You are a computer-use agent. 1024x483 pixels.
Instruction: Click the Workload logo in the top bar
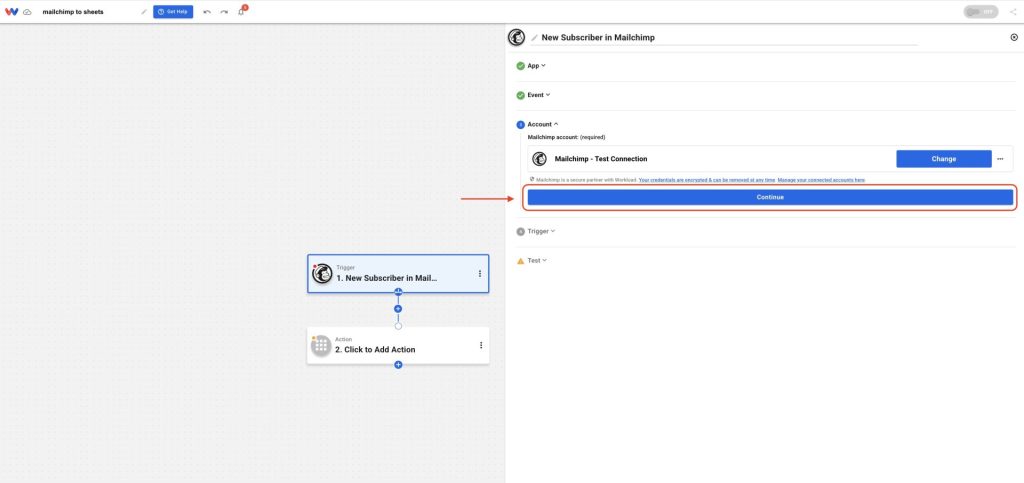tap(11, 12)
